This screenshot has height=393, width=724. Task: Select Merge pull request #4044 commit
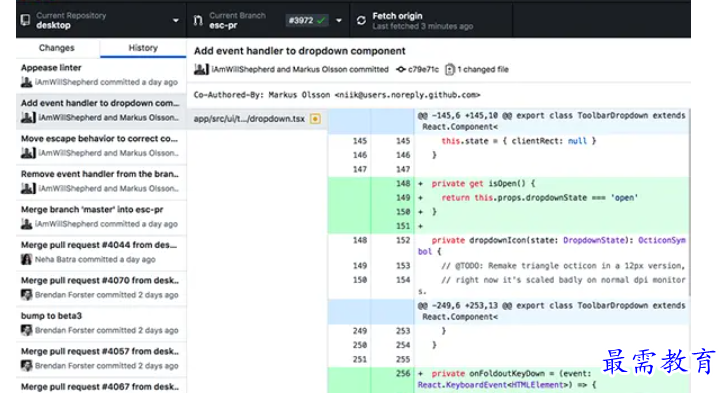(101, 252)
